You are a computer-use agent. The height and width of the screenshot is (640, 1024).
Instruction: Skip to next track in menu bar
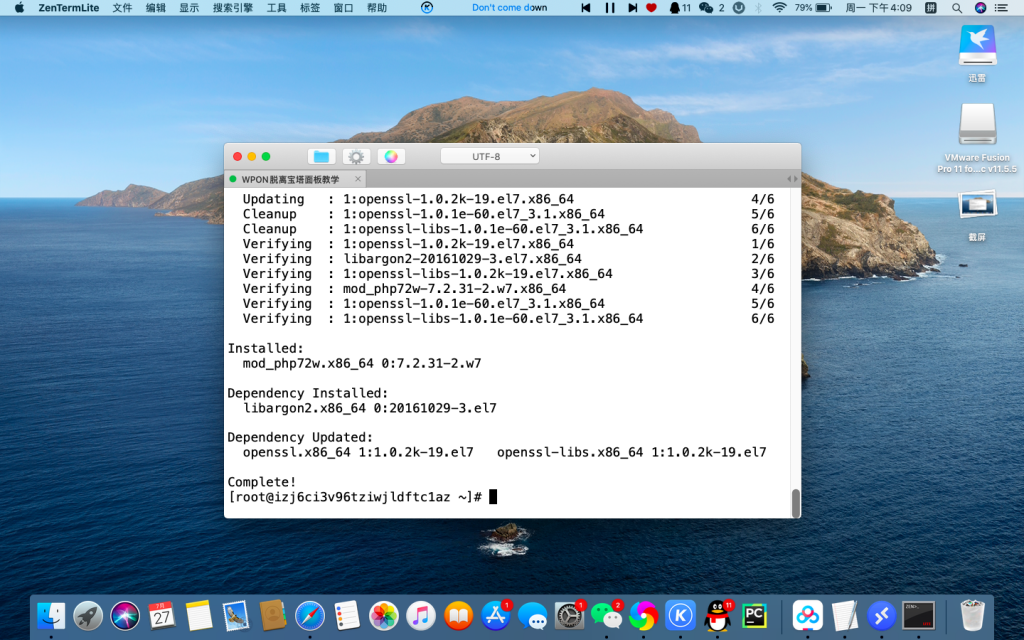click(x=632, y=8)
